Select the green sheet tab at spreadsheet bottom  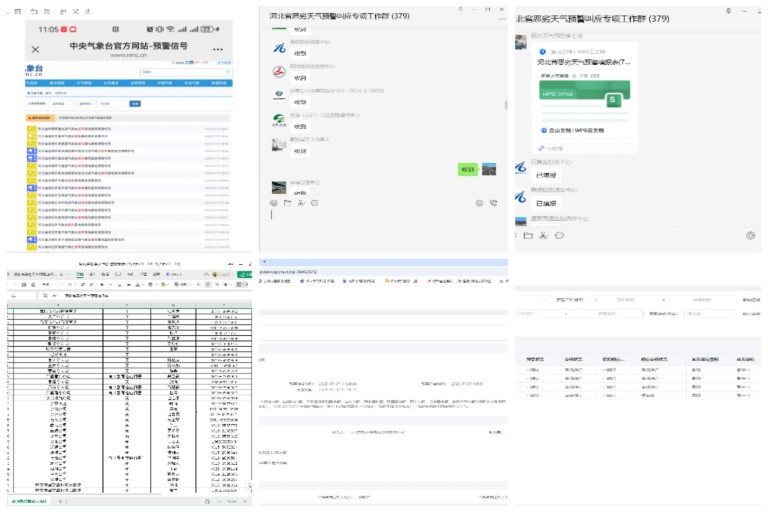point(28,500)
